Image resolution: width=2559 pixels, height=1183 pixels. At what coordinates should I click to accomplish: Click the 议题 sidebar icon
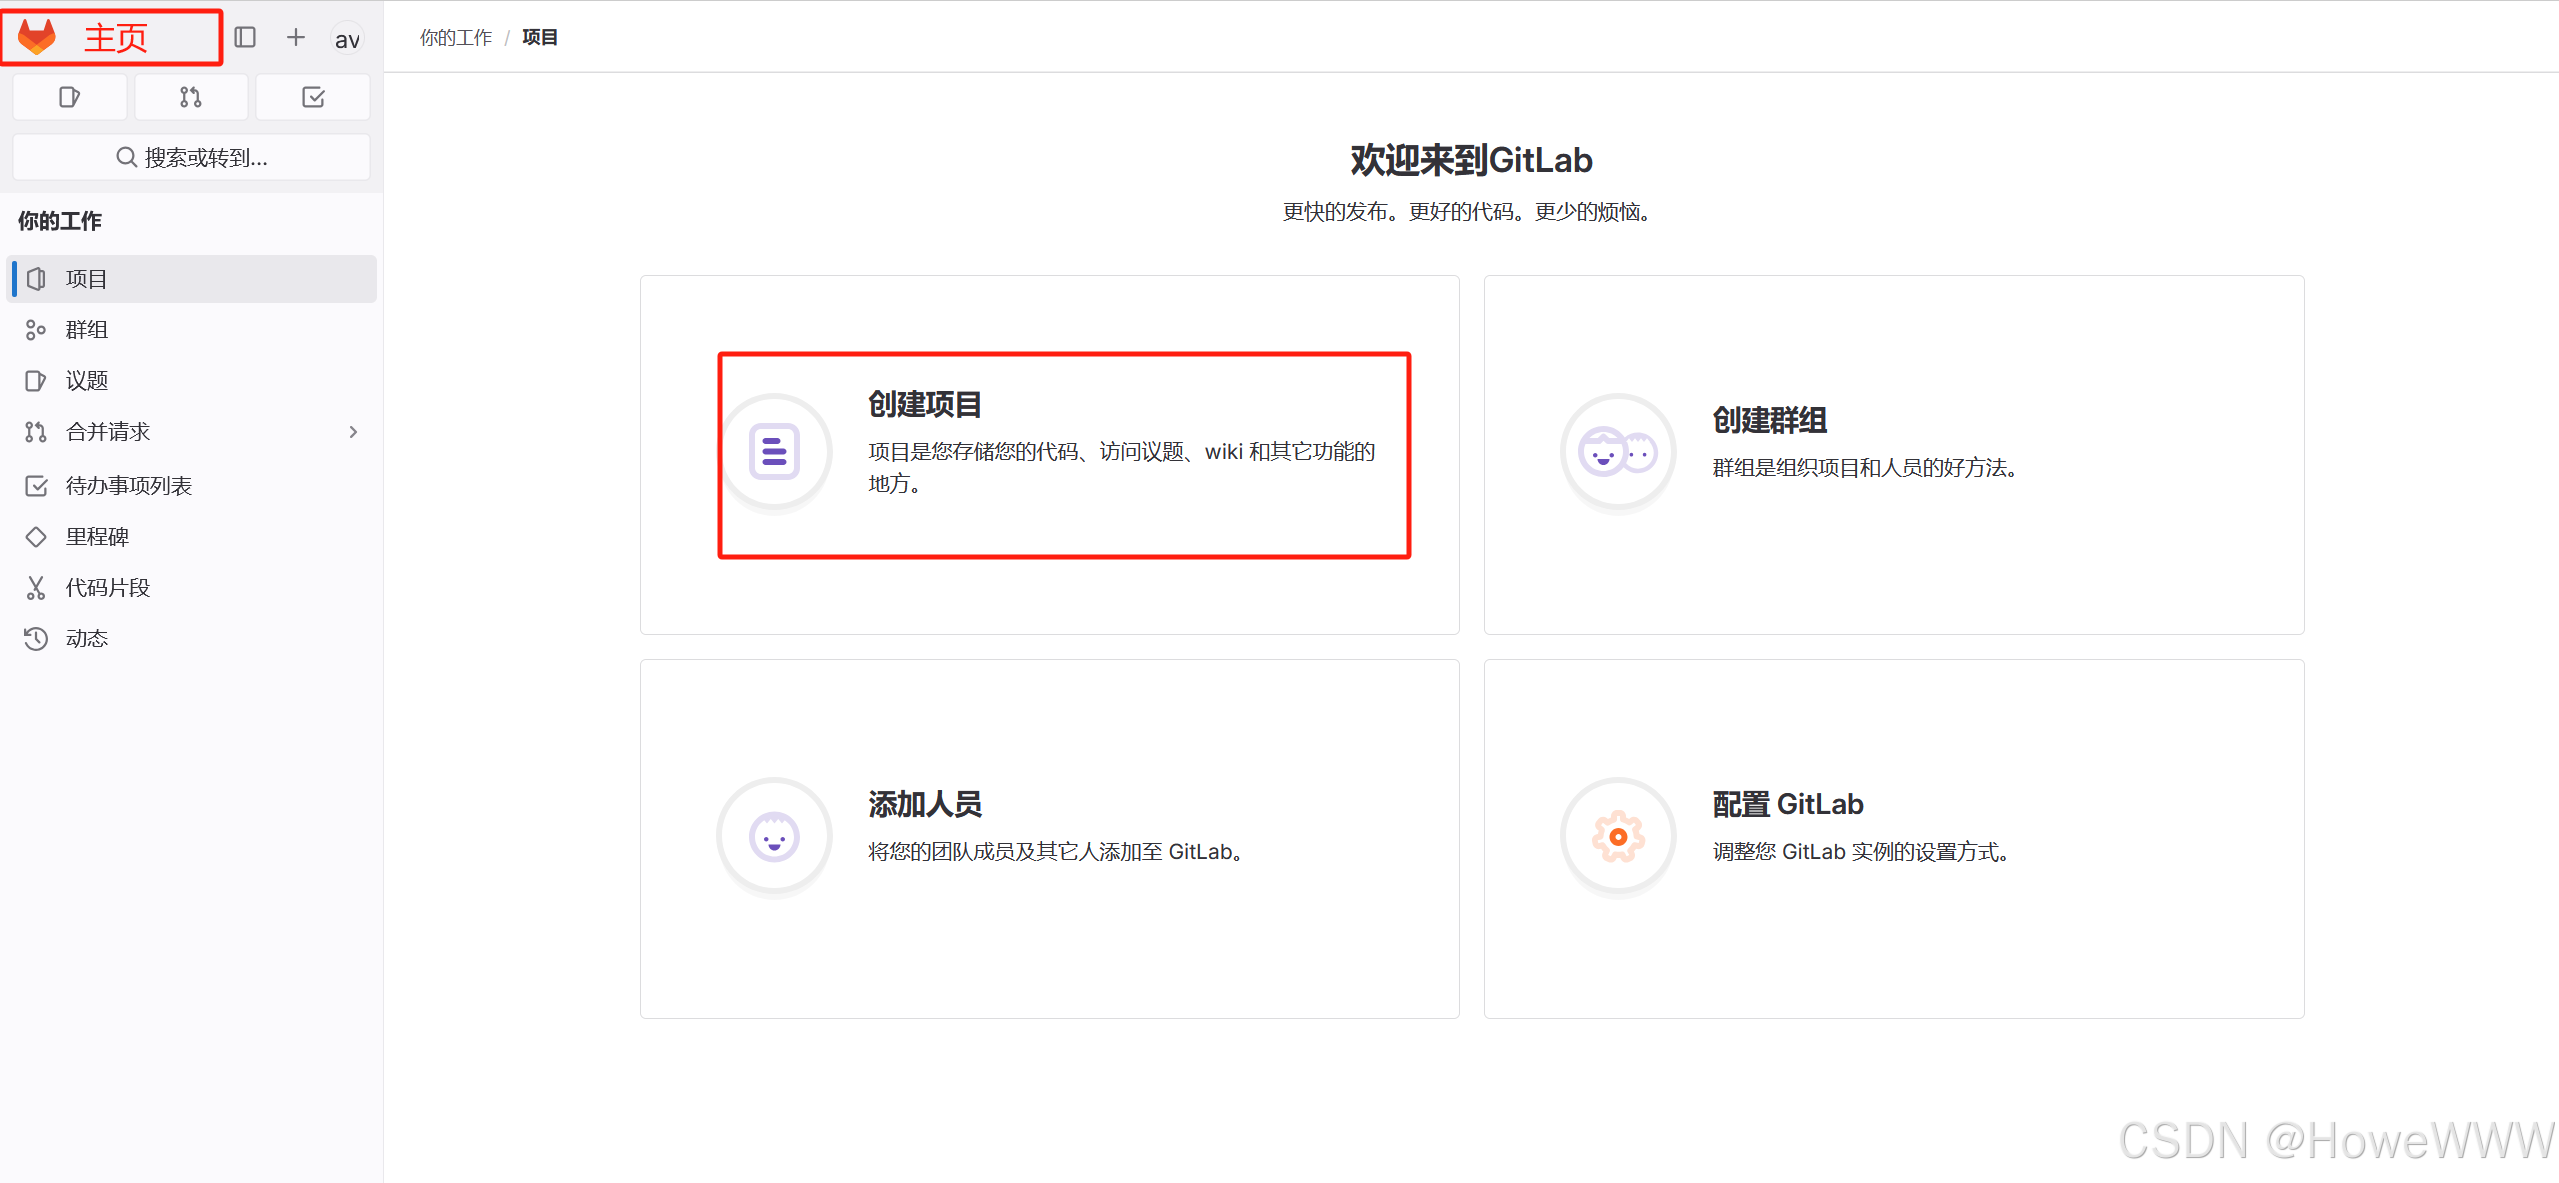(x=36, y=381)
